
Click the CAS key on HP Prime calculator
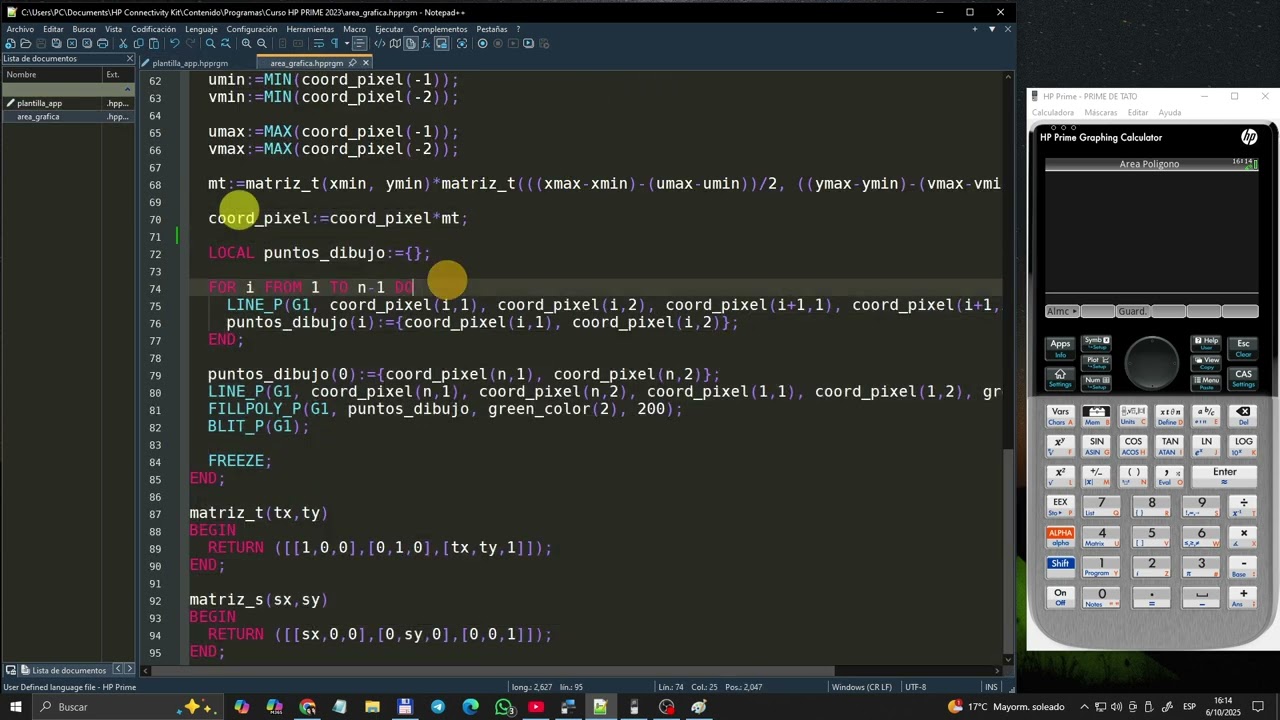tap(1243, 377)
